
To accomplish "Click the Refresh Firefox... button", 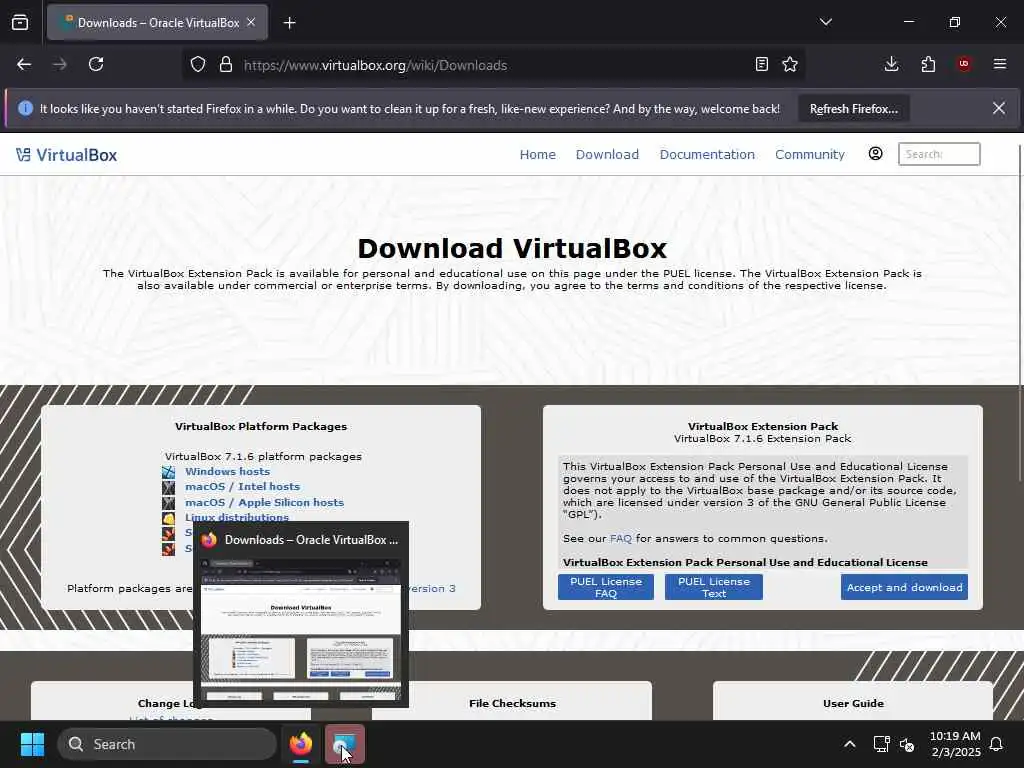I will point(854,109).
